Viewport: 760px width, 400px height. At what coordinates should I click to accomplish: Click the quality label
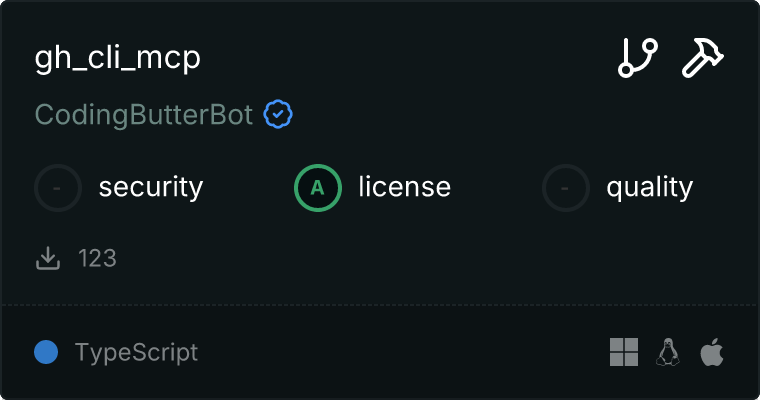click(649, 187)
